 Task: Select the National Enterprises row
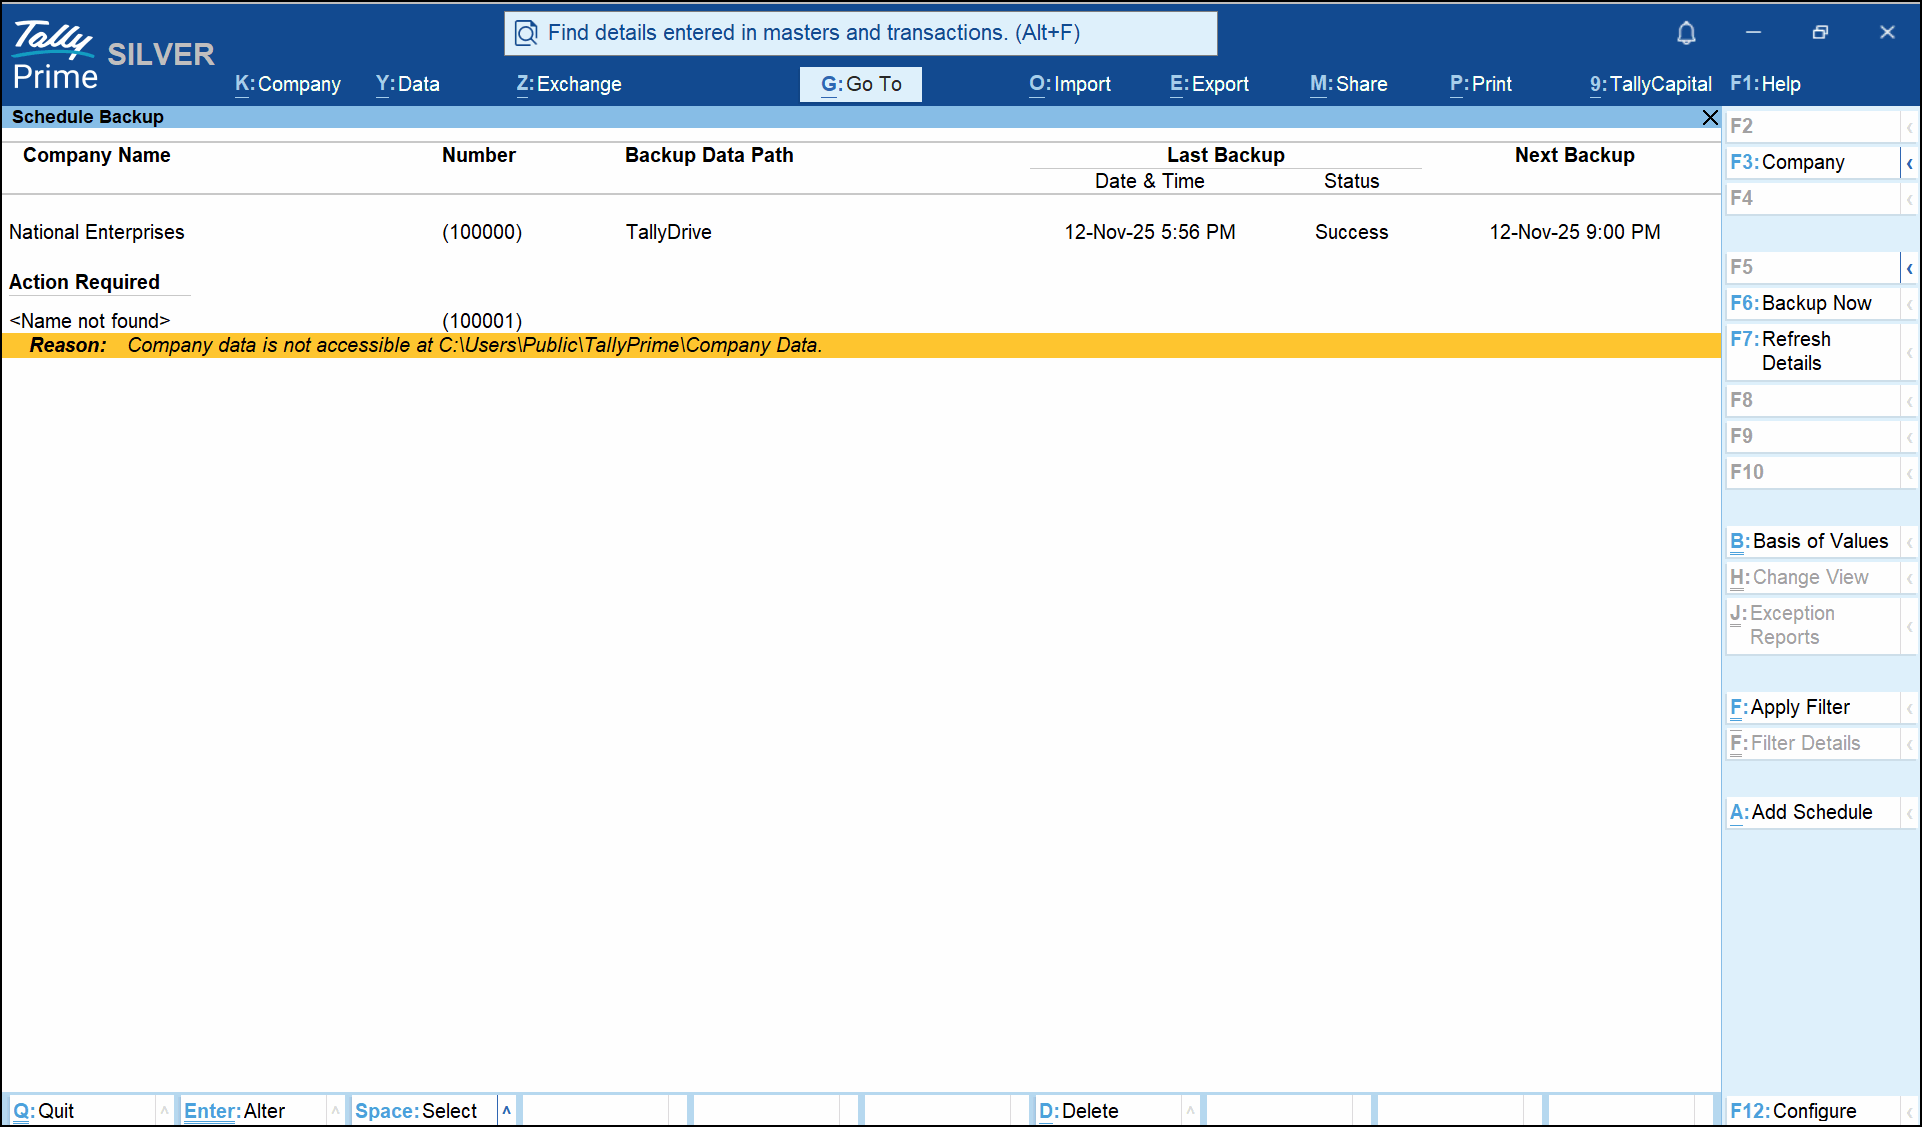pyautogui.click(x=97, y=232)
